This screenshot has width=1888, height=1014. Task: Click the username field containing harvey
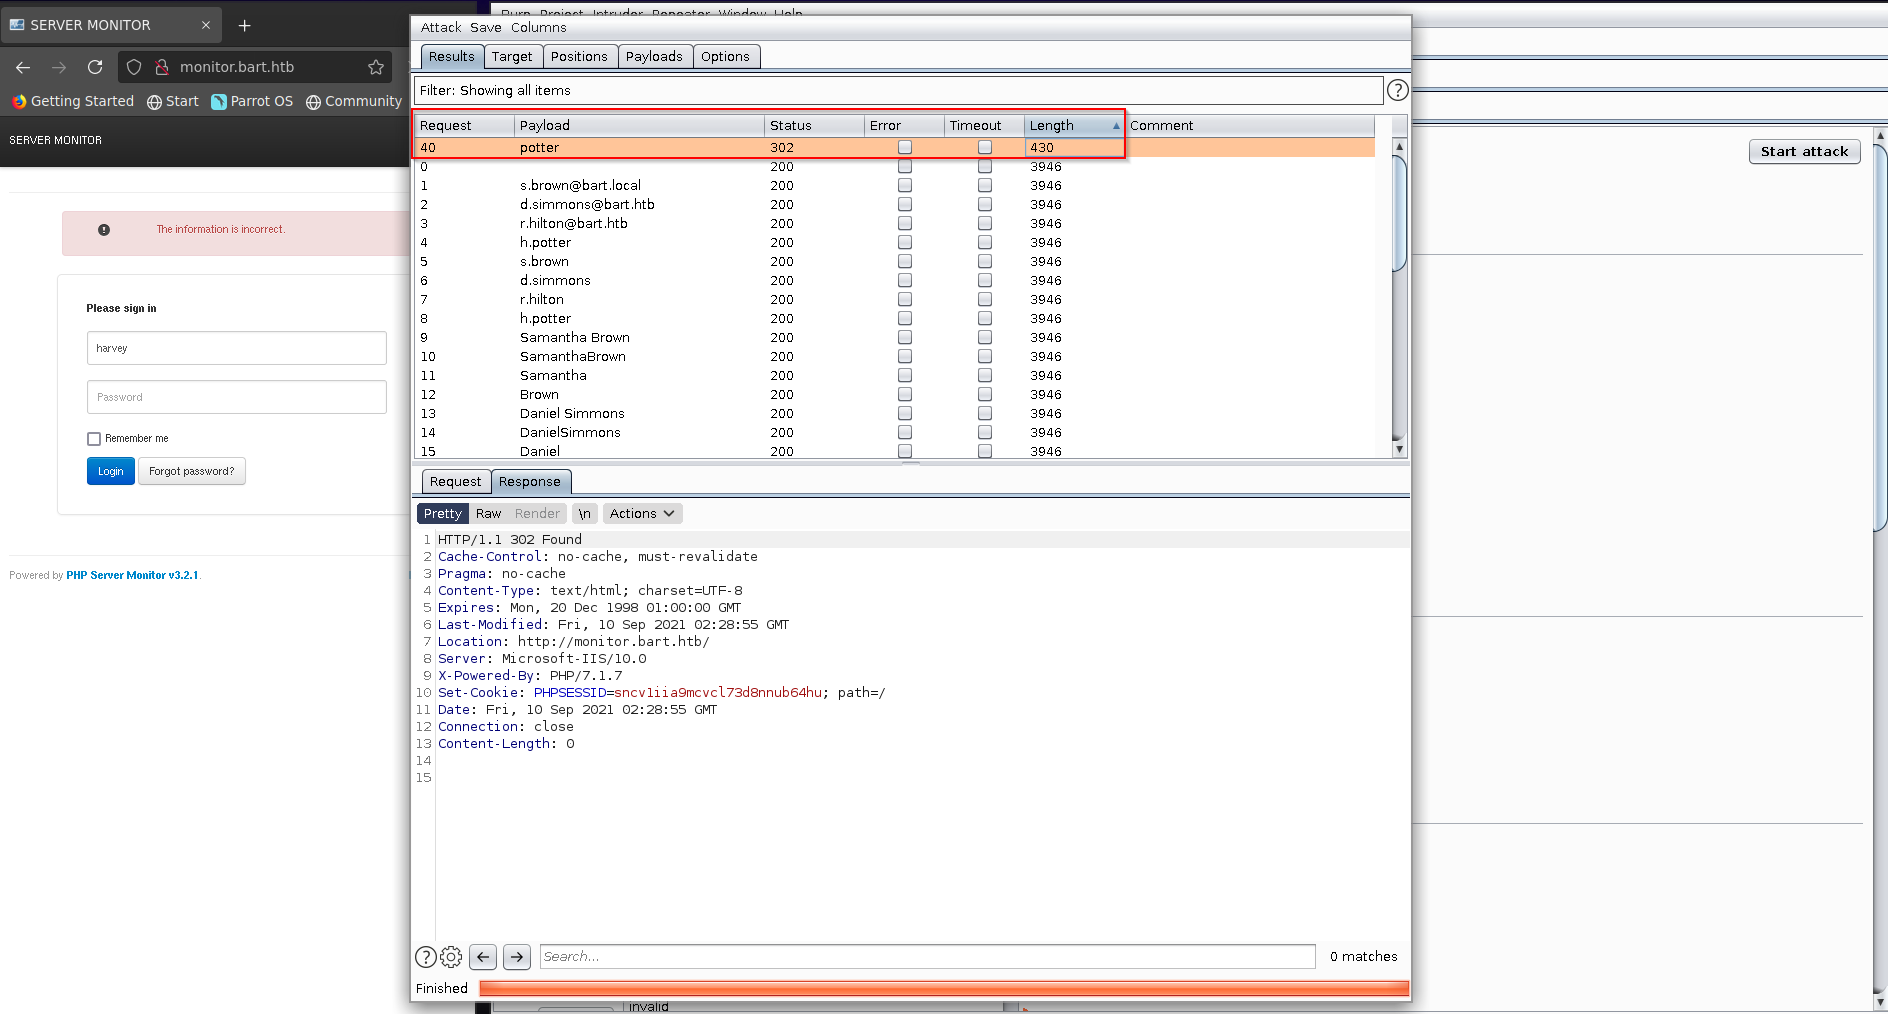point(237,349)
